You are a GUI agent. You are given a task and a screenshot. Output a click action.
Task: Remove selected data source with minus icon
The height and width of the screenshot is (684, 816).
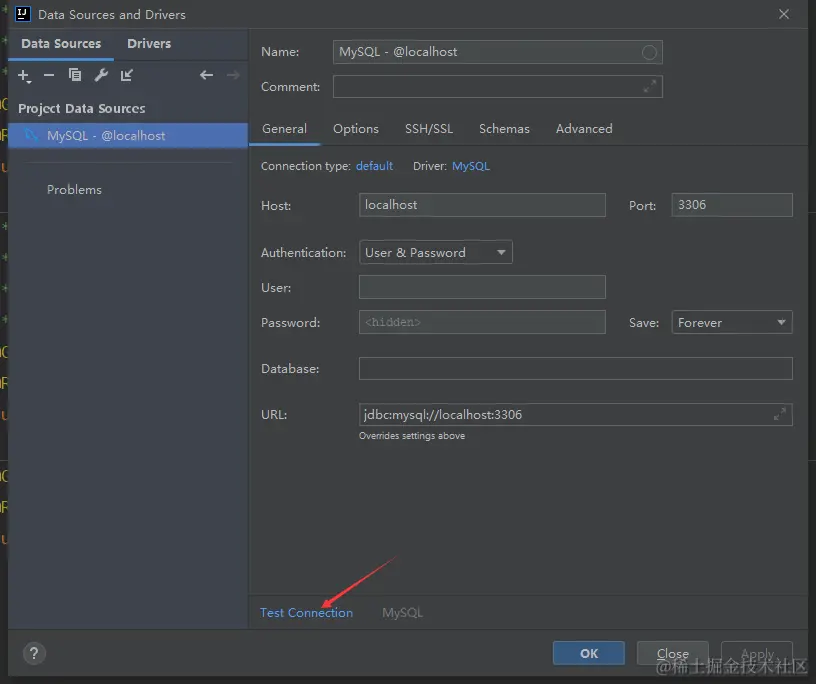point(49,75)
